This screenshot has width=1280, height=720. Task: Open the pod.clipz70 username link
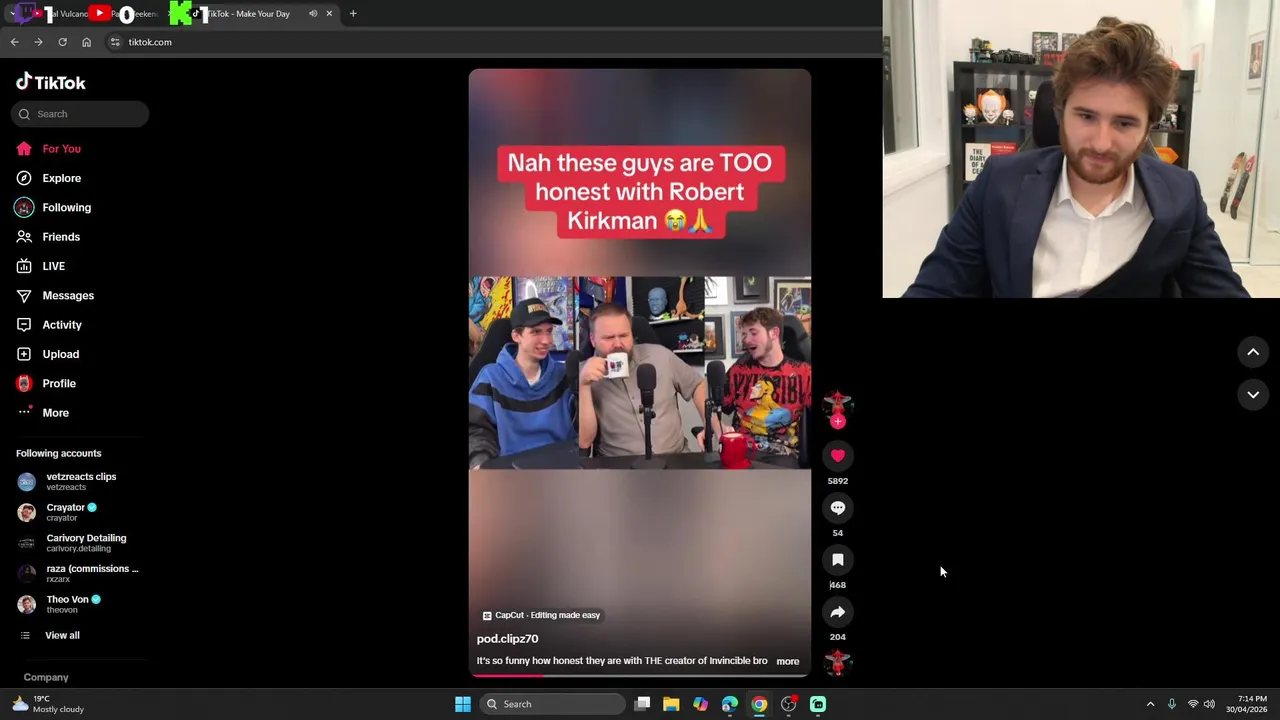tap(507, 639)
